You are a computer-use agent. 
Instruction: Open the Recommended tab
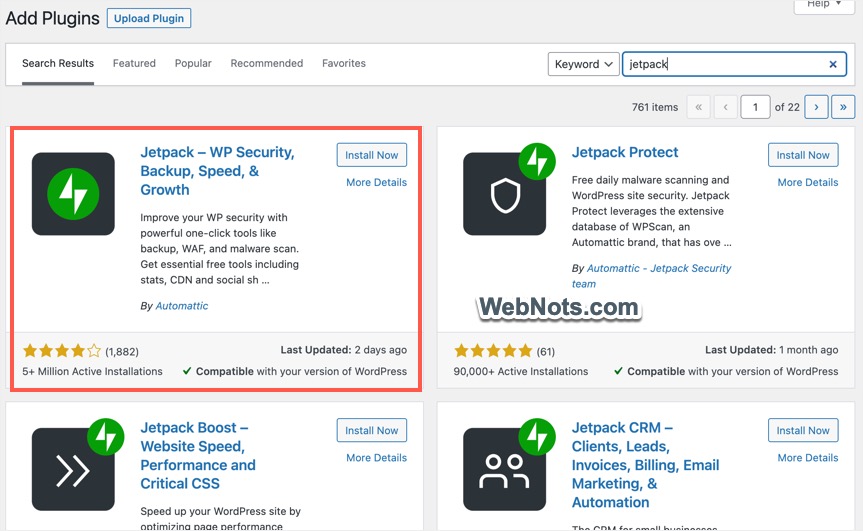pos(267,63)
